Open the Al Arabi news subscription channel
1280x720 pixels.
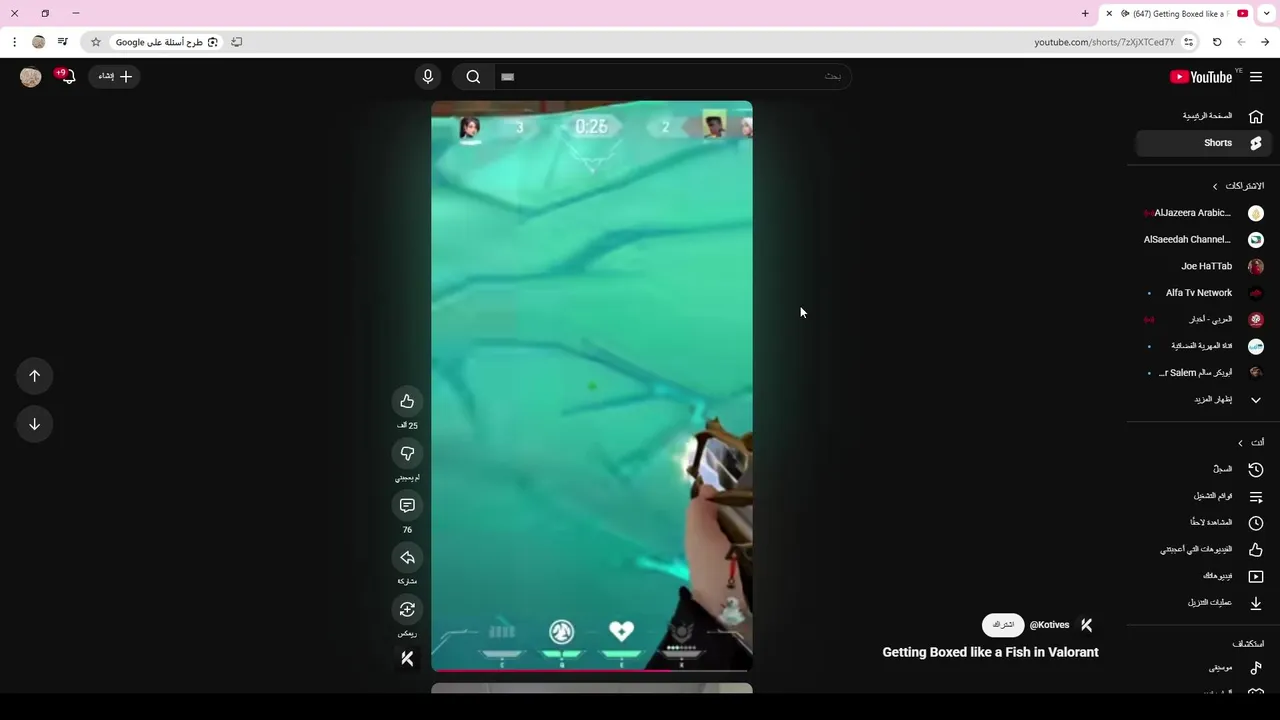click(x=1203, y=320)
